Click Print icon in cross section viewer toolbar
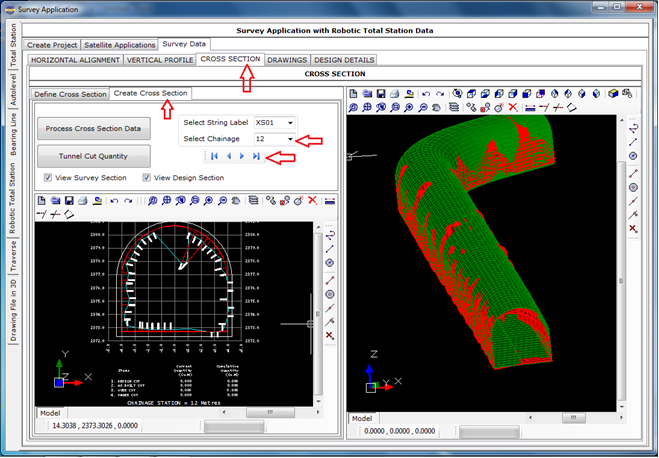 tap(83, 201)
